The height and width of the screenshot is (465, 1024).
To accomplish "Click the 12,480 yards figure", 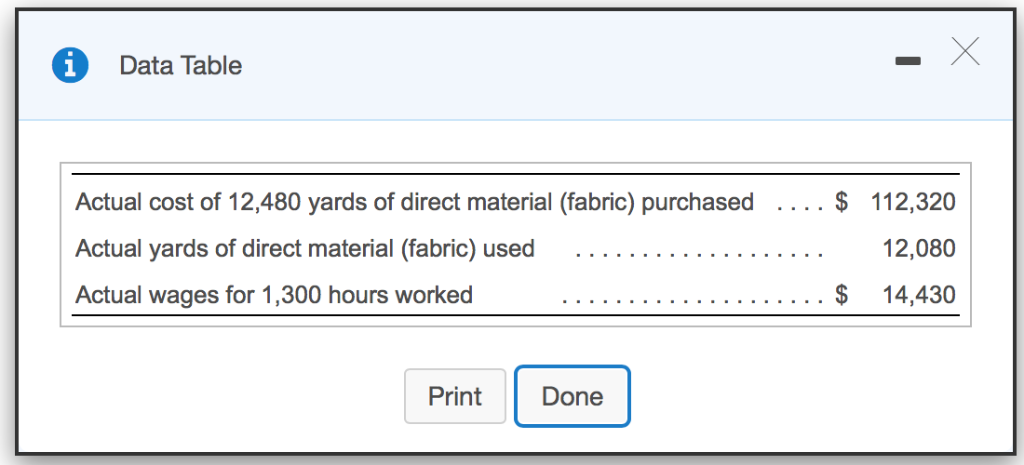I will click(x=264, y=202).
